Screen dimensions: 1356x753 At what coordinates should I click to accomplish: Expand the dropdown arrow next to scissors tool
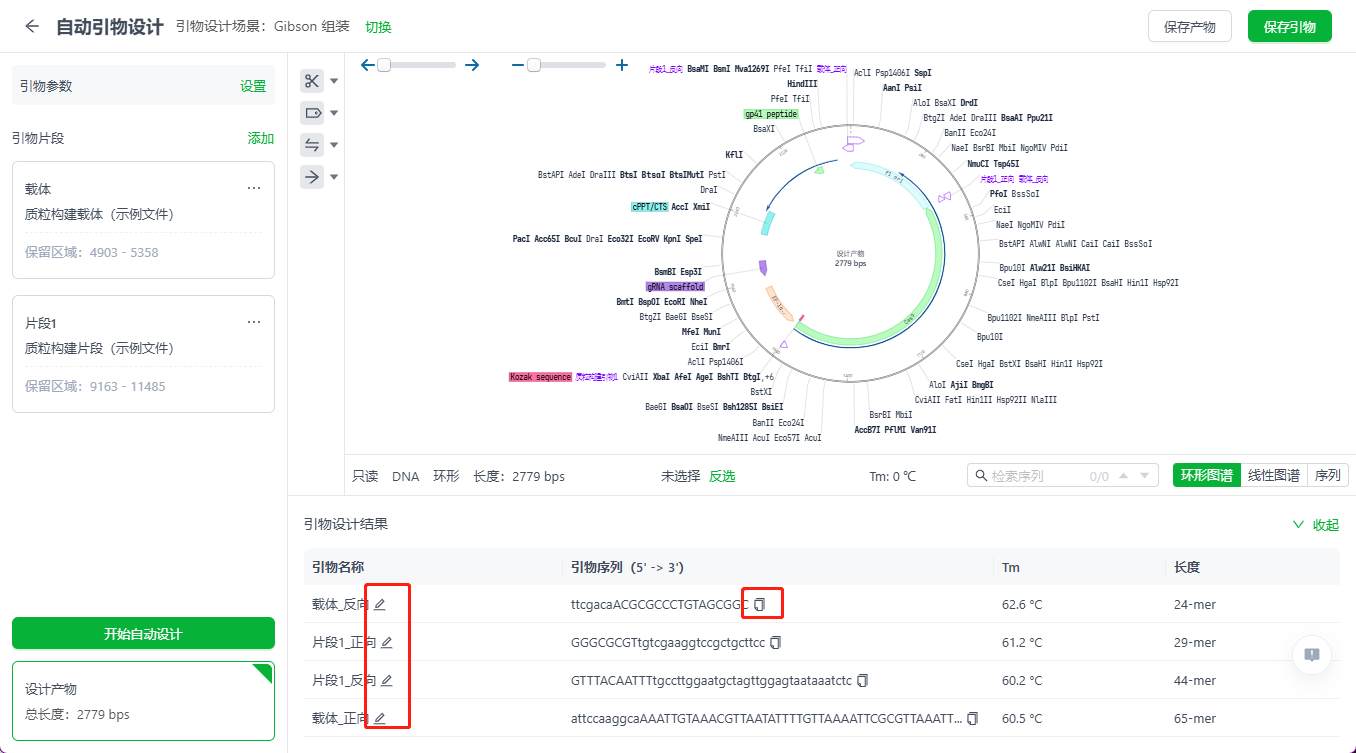click(335, 81)
